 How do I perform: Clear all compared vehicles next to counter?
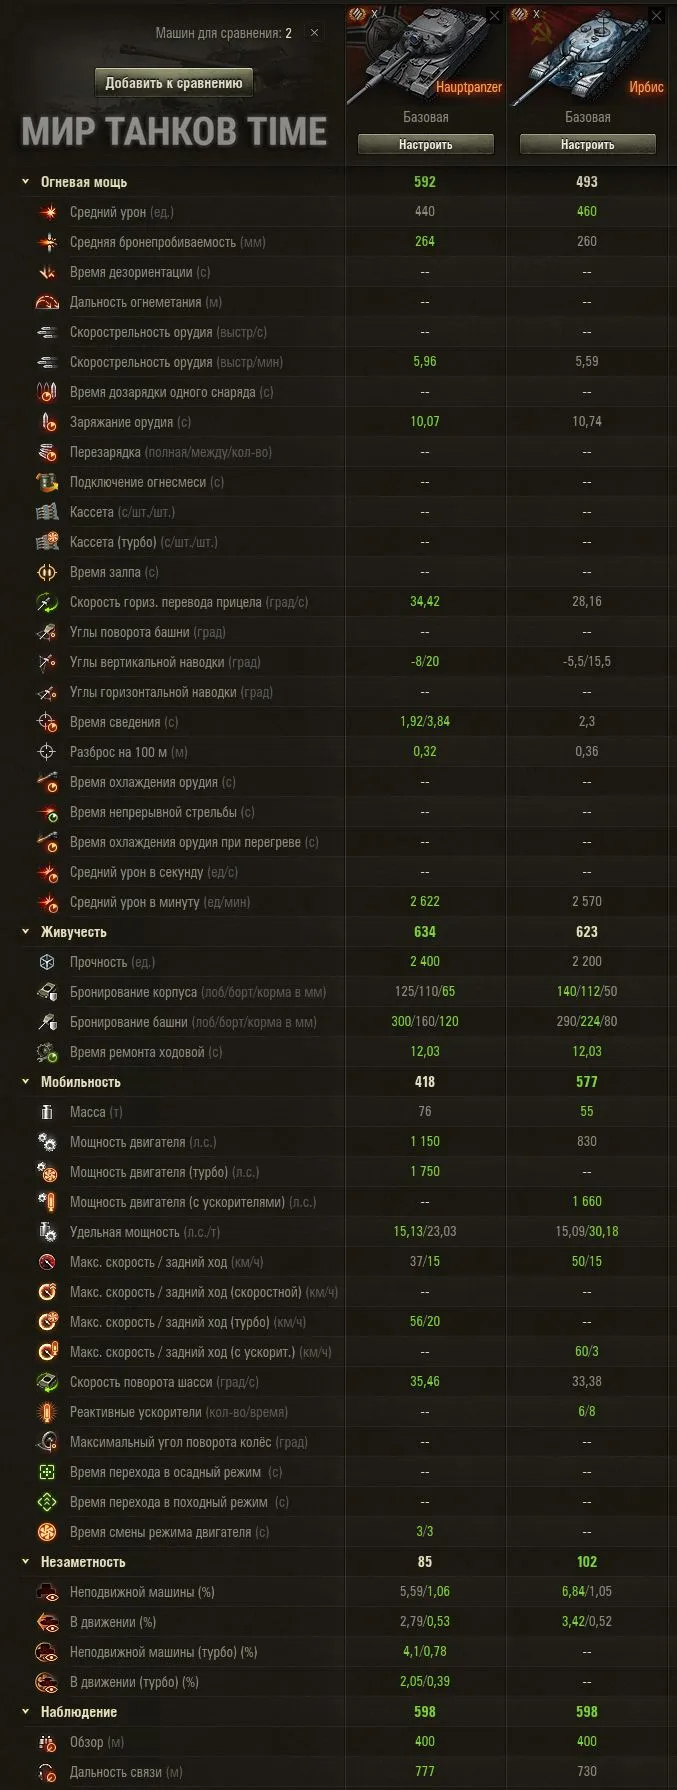click(x=314, y=33)
